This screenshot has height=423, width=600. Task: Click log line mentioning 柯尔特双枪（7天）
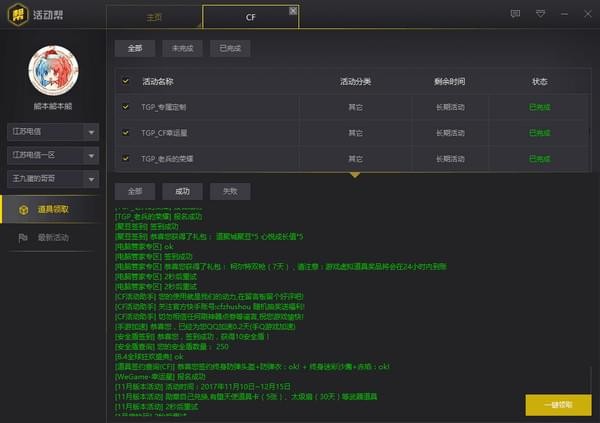point(281,266)
